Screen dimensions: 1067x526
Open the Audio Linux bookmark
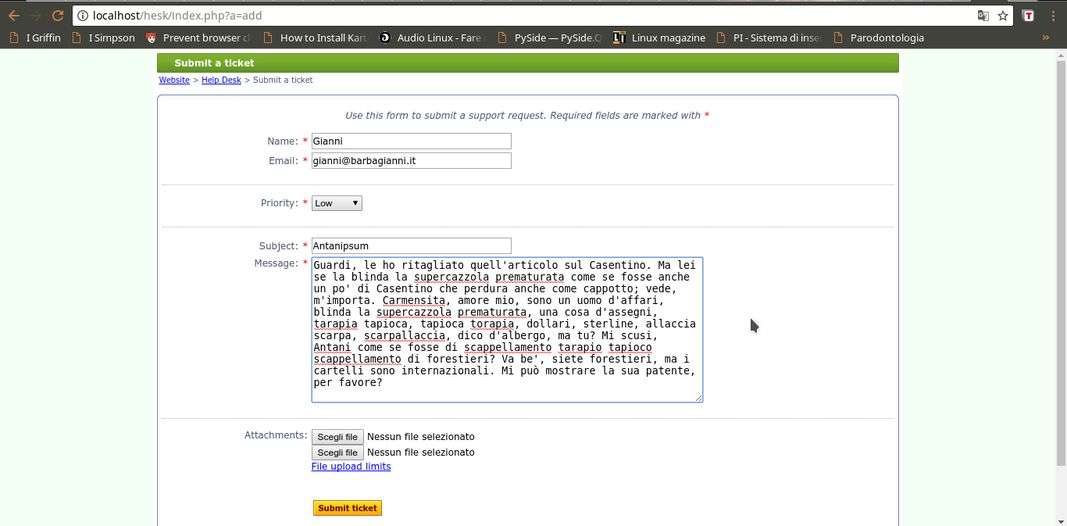tap(430, 38)
